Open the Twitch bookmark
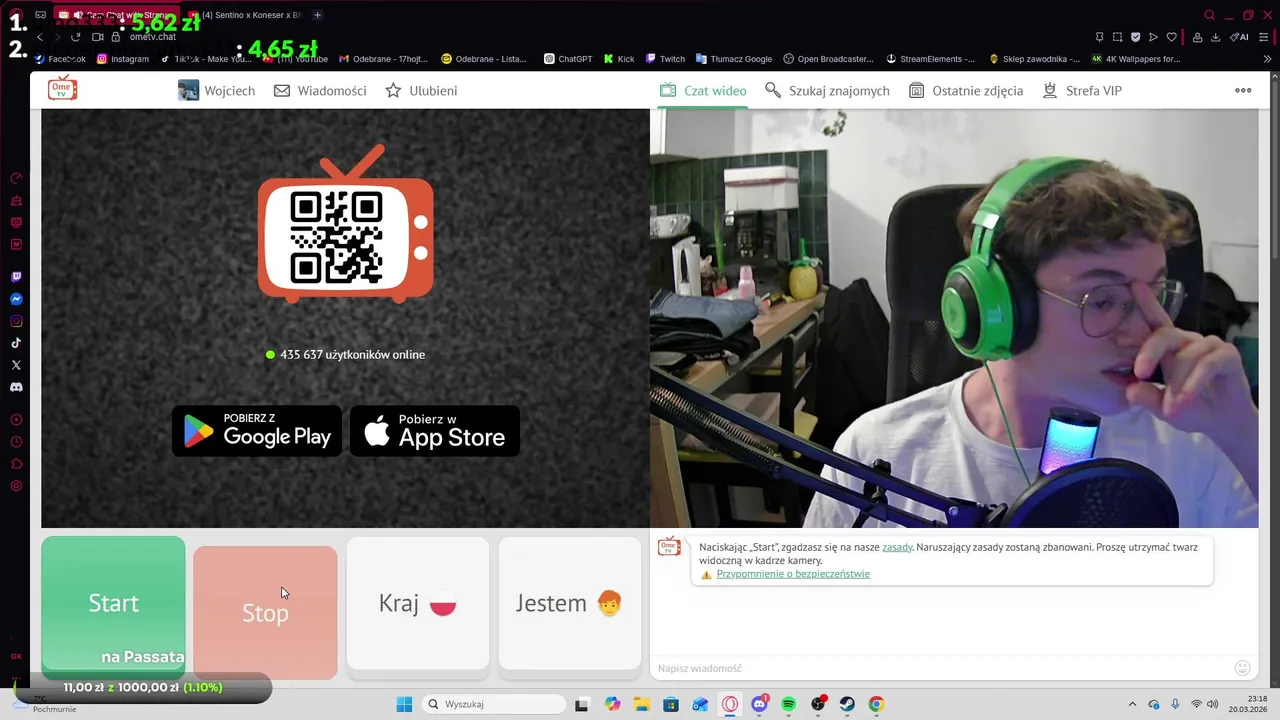1280x720 pixels. click(x=666, y=59)
